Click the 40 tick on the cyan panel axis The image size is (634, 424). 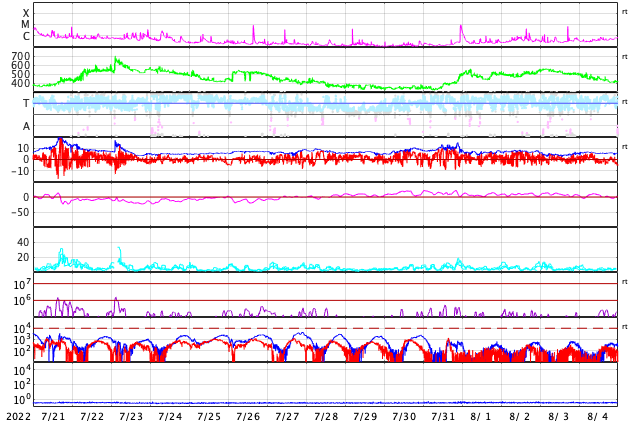point(22,242)
